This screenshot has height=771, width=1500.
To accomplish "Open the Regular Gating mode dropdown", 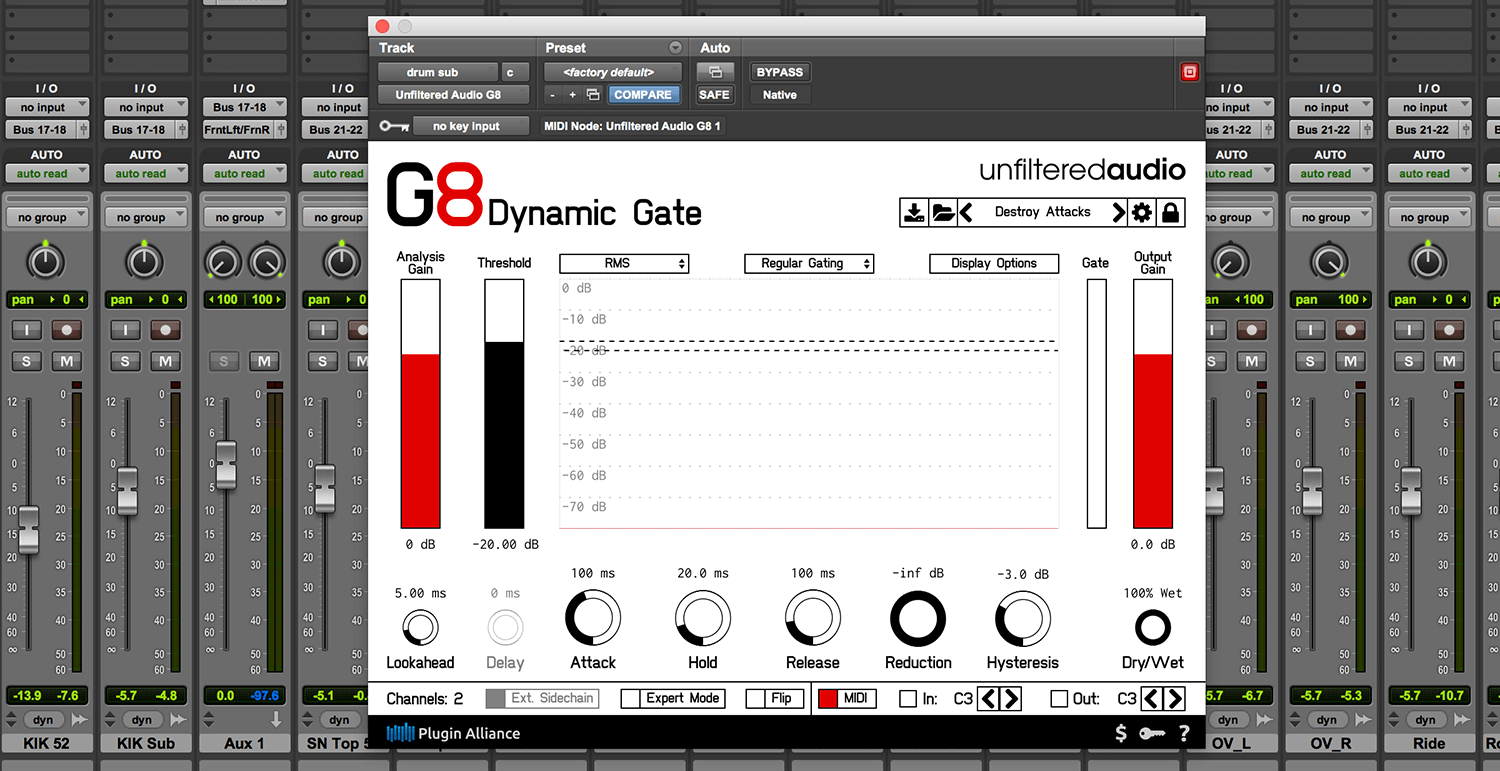I will pyautogui.click(x=810, y=263).
